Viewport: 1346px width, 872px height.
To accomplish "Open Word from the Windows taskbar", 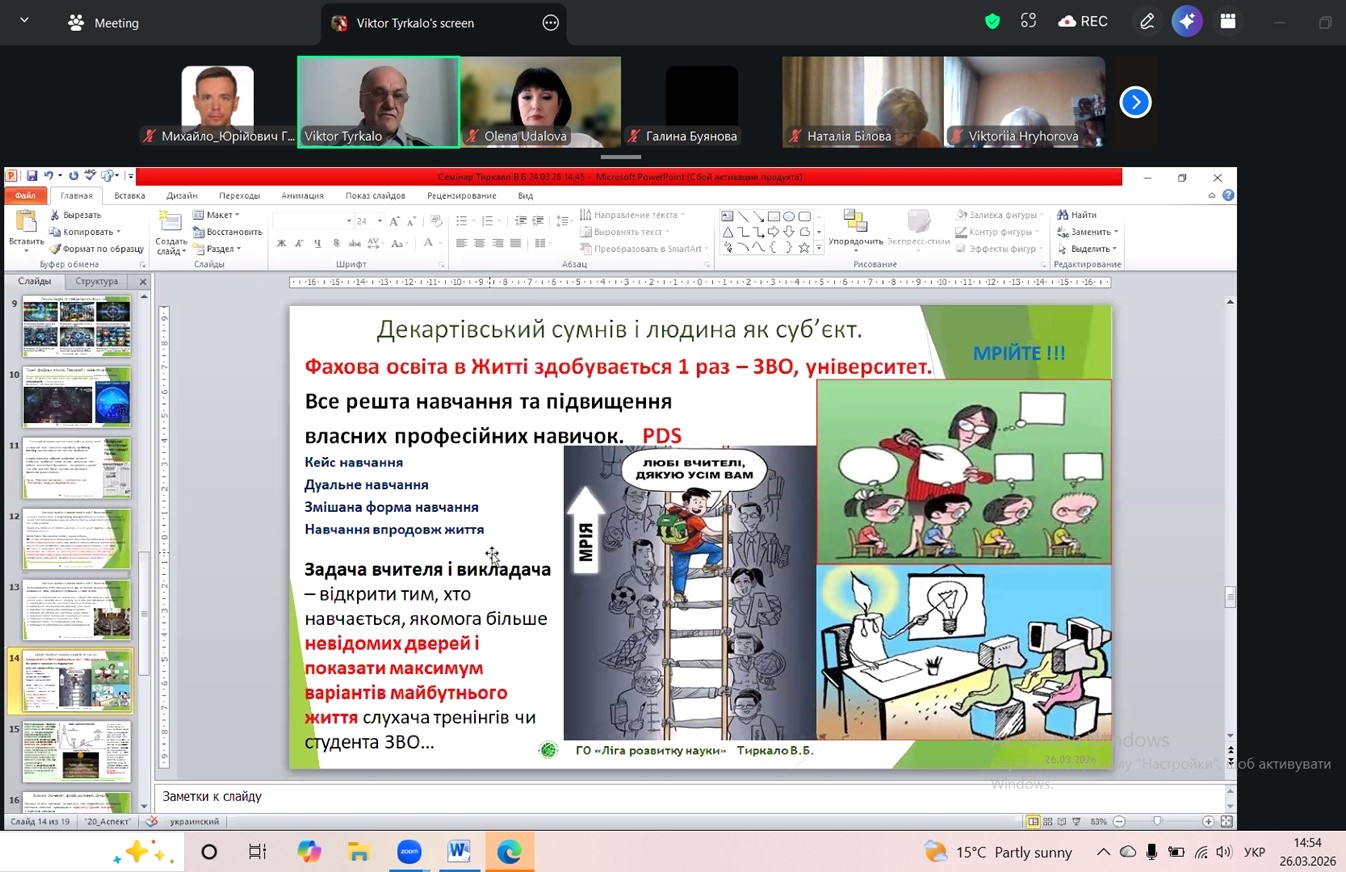I will (459, 852).
